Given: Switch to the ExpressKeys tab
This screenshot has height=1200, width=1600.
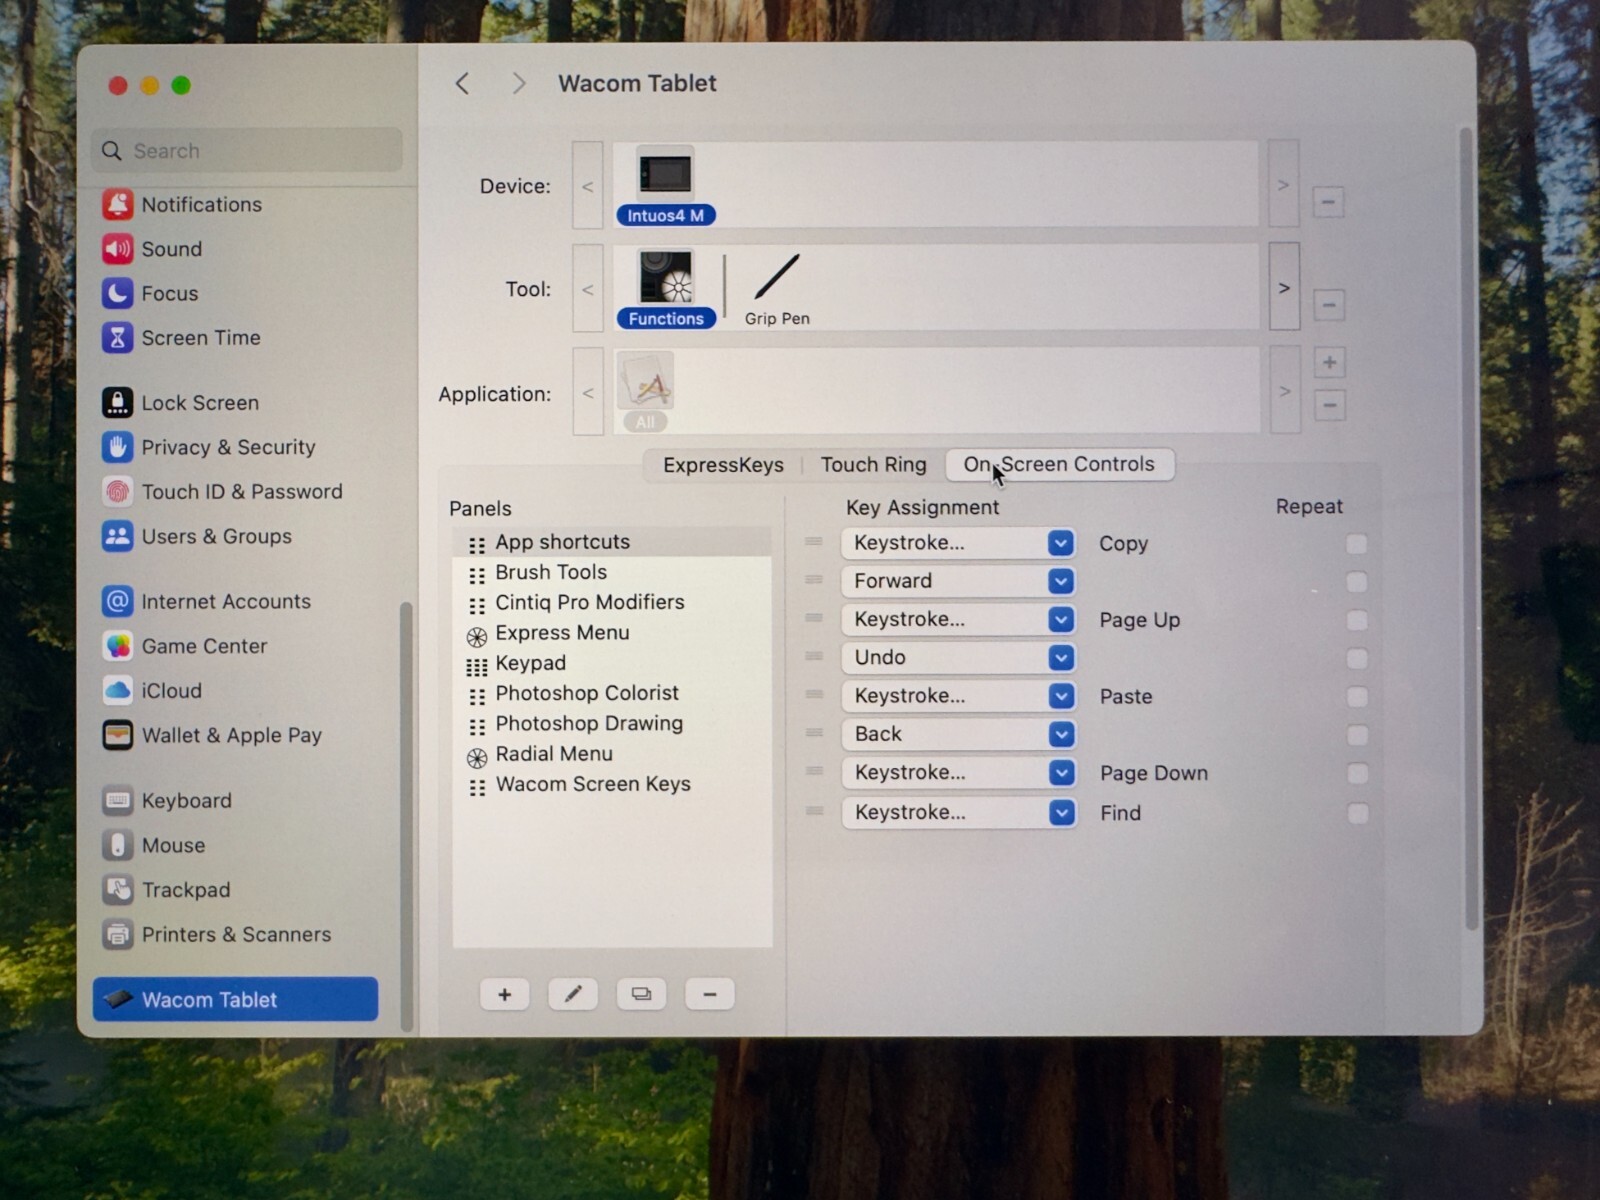Looking at the screenshot, I should point(723,466).
